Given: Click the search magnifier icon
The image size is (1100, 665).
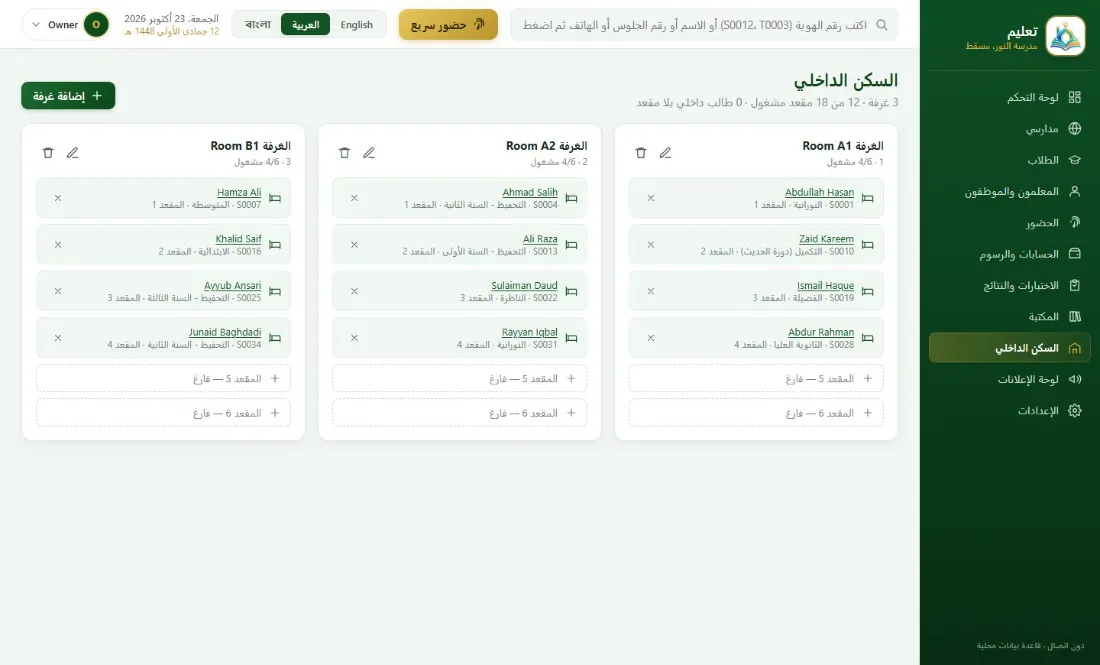Looking at the screenshot, I should coord(882,25).
